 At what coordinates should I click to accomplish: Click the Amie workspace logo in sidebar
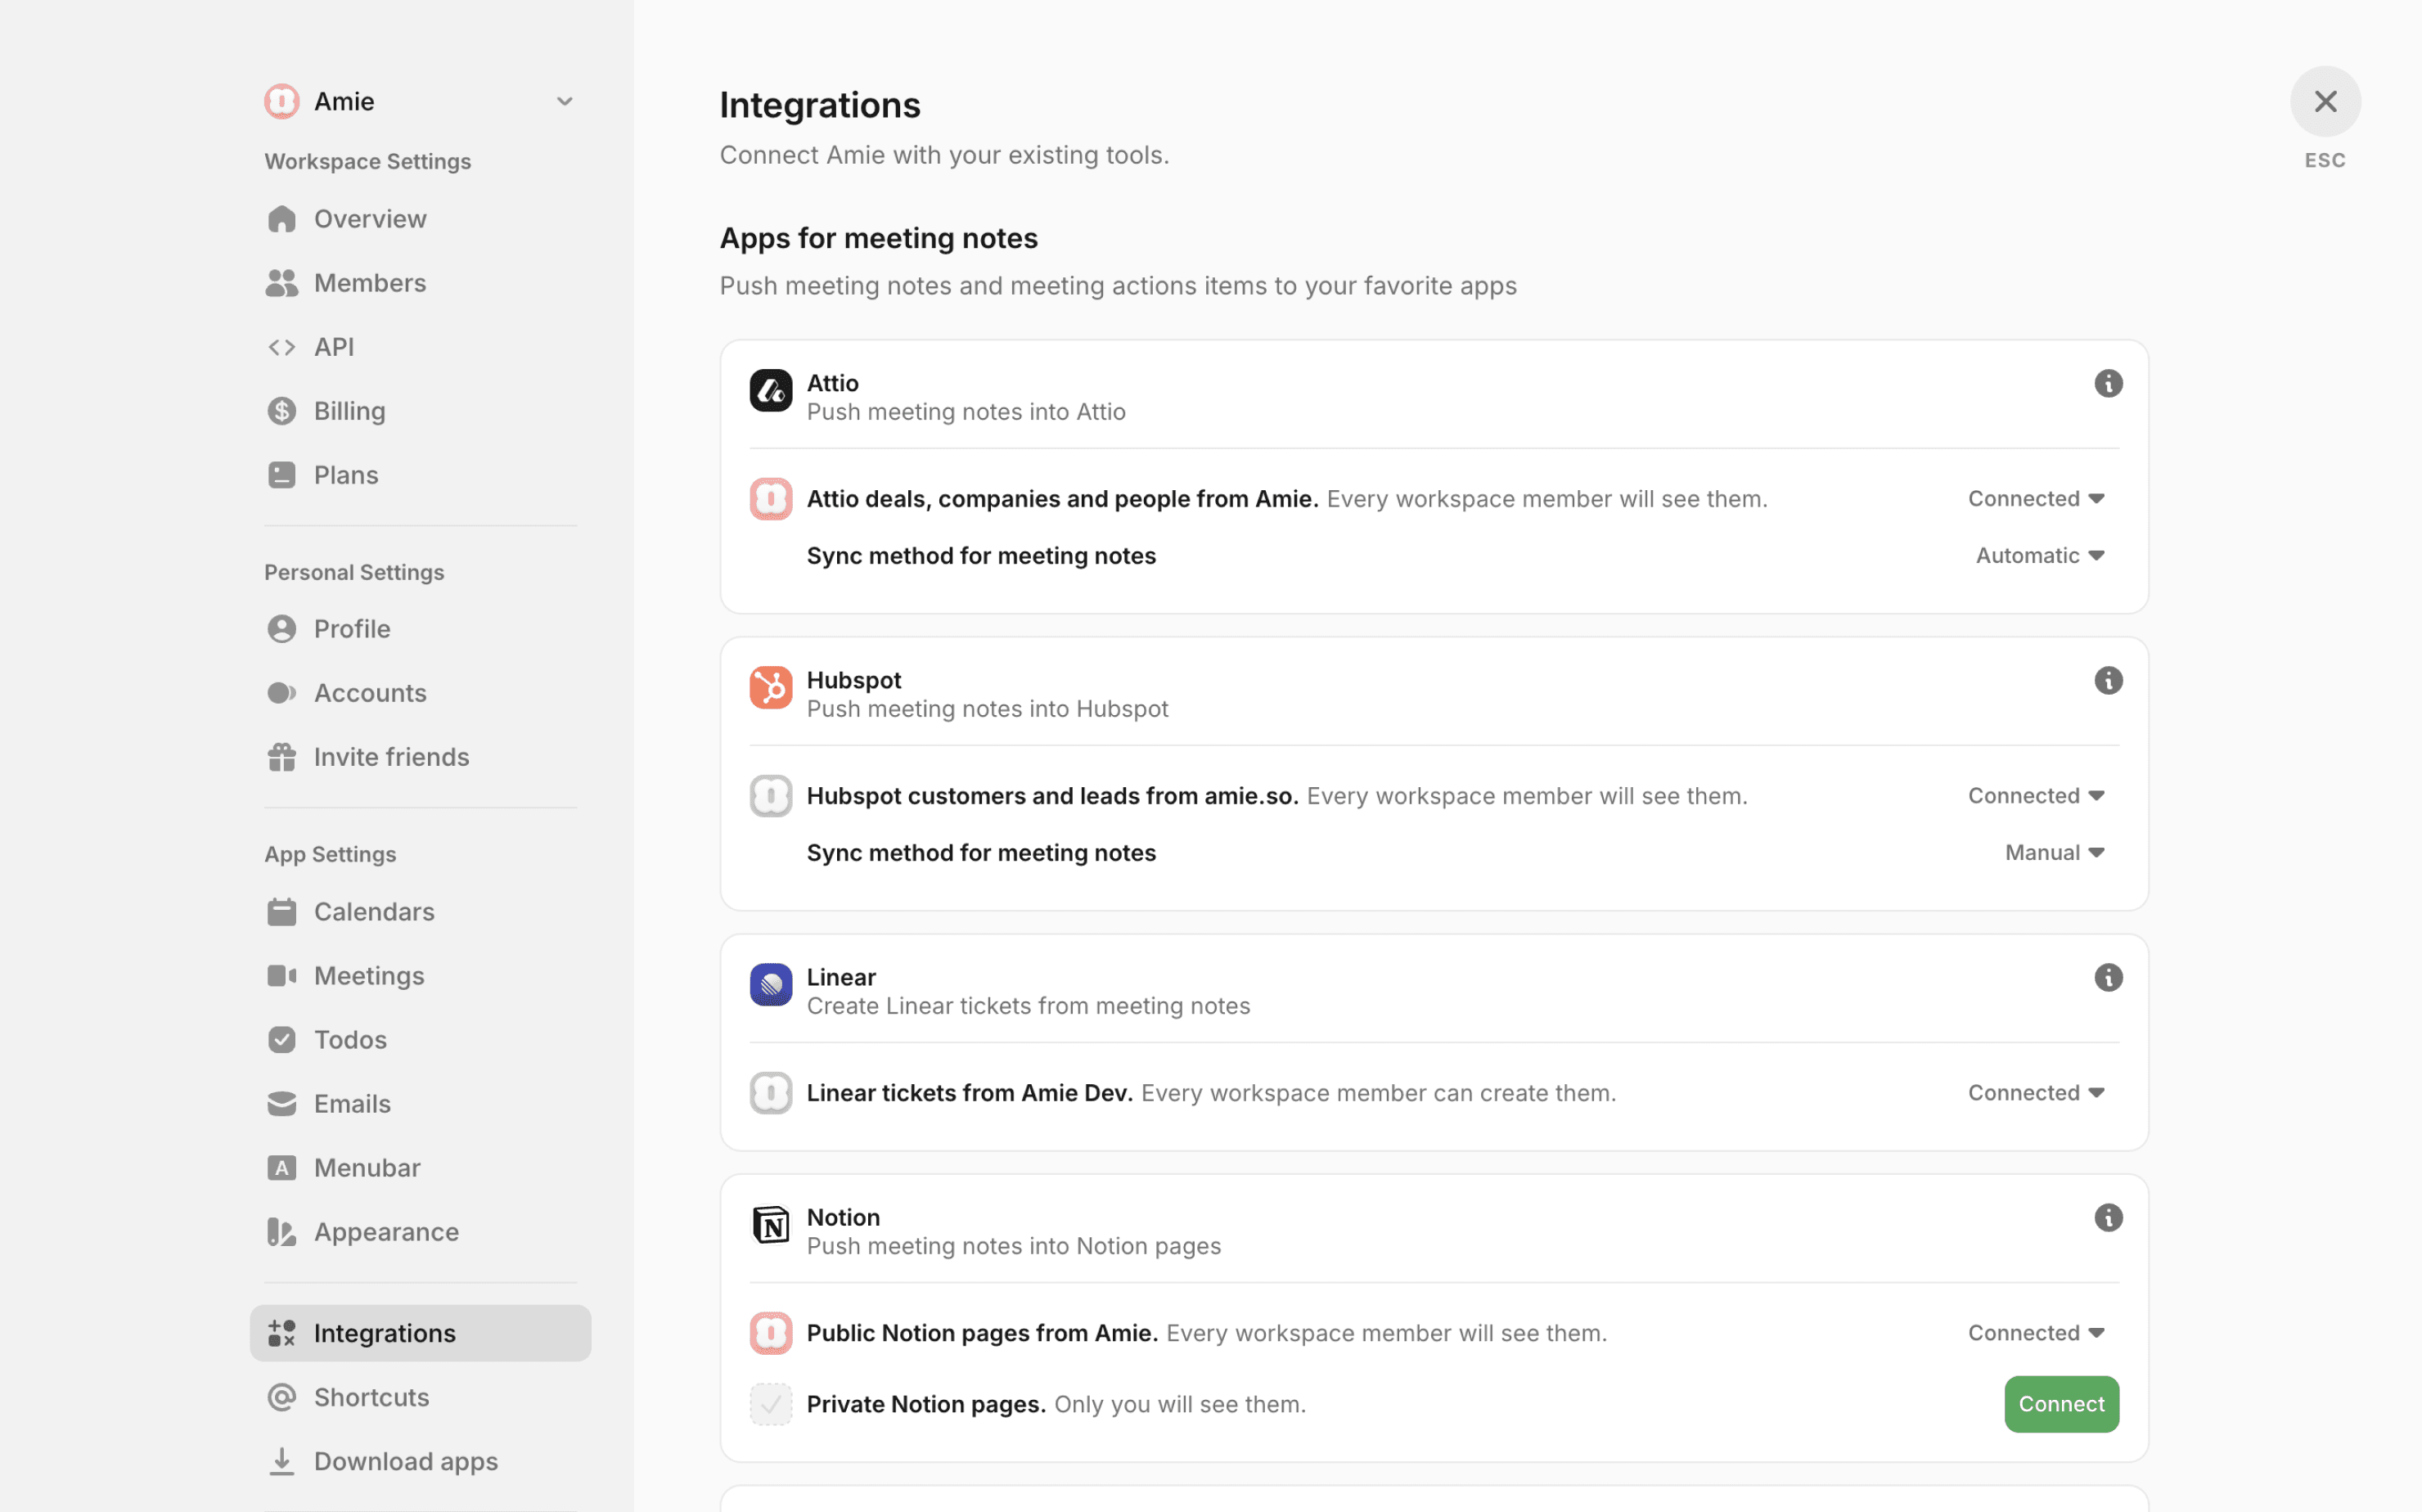pos(281,101)
